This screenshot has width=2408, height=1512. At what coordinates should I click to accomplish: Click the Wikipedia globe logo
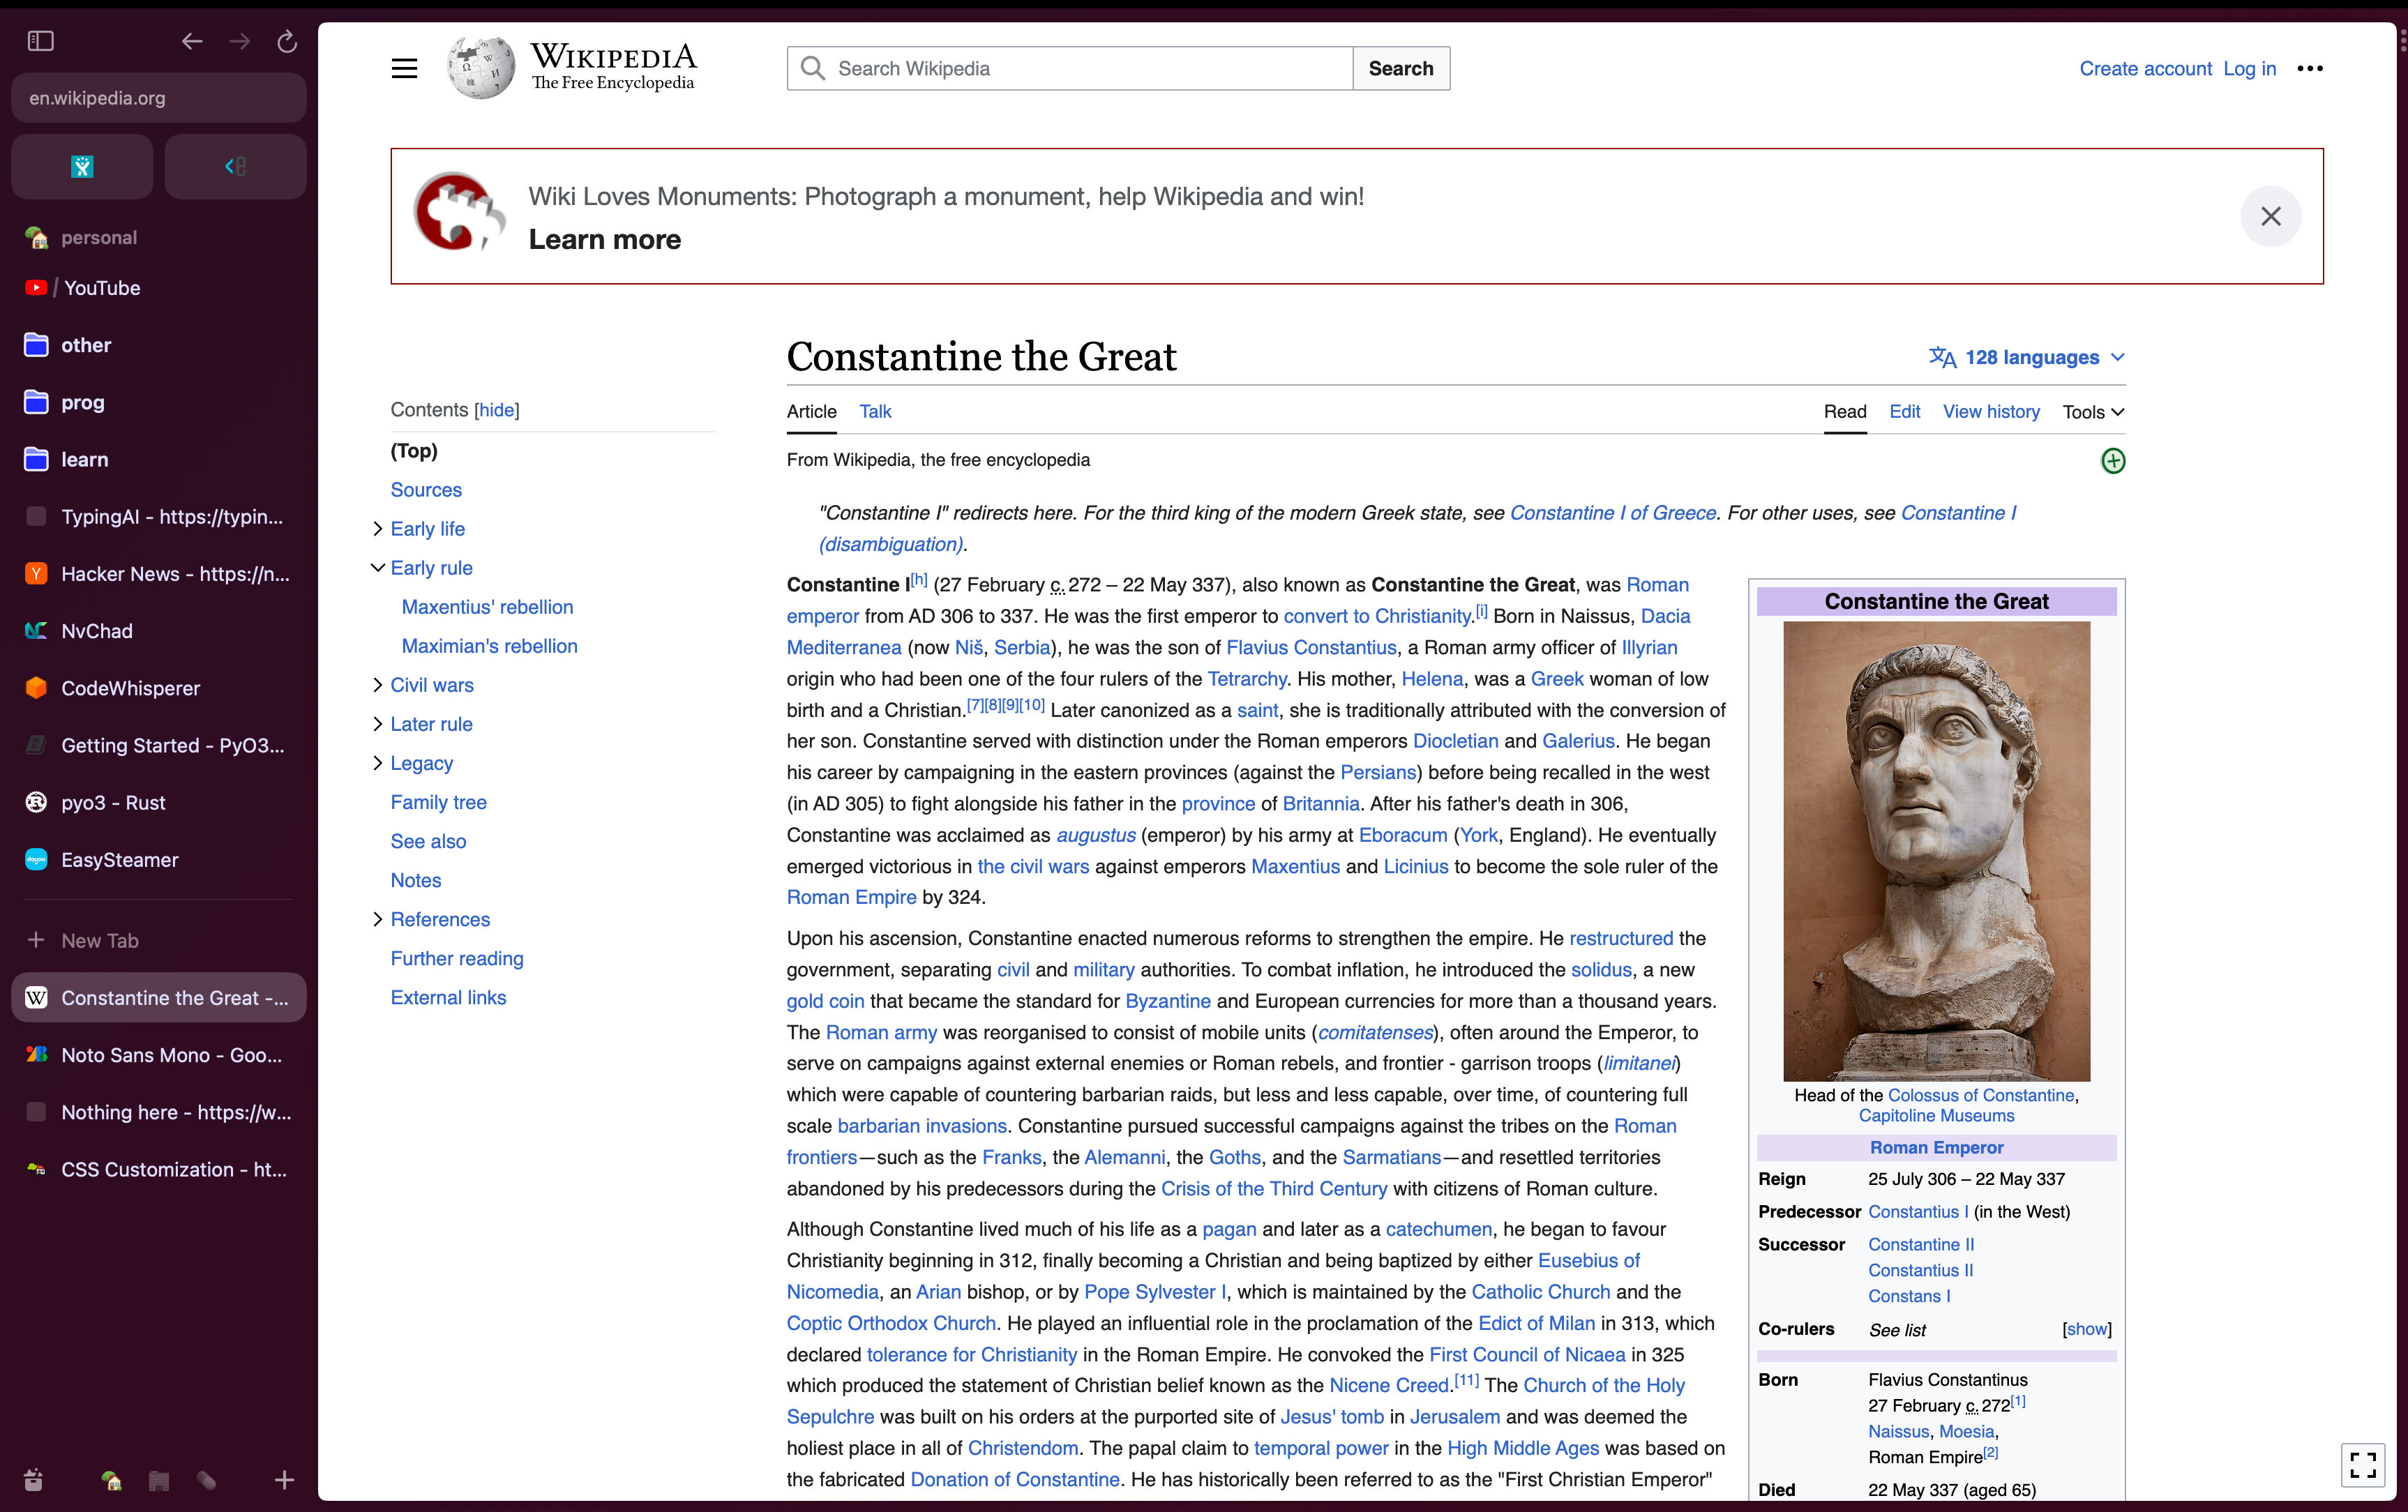481,67
